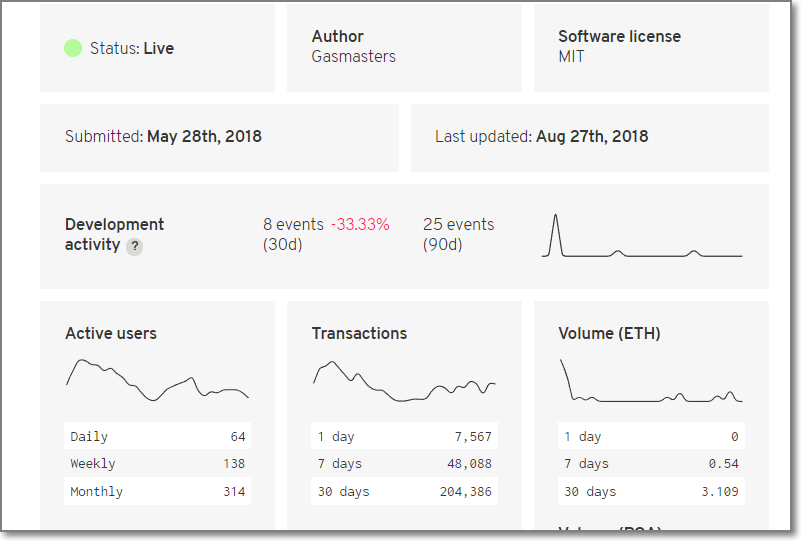Click the Development activity sparkline chart
The image size is (801, 541).
(x=642, y=237)
